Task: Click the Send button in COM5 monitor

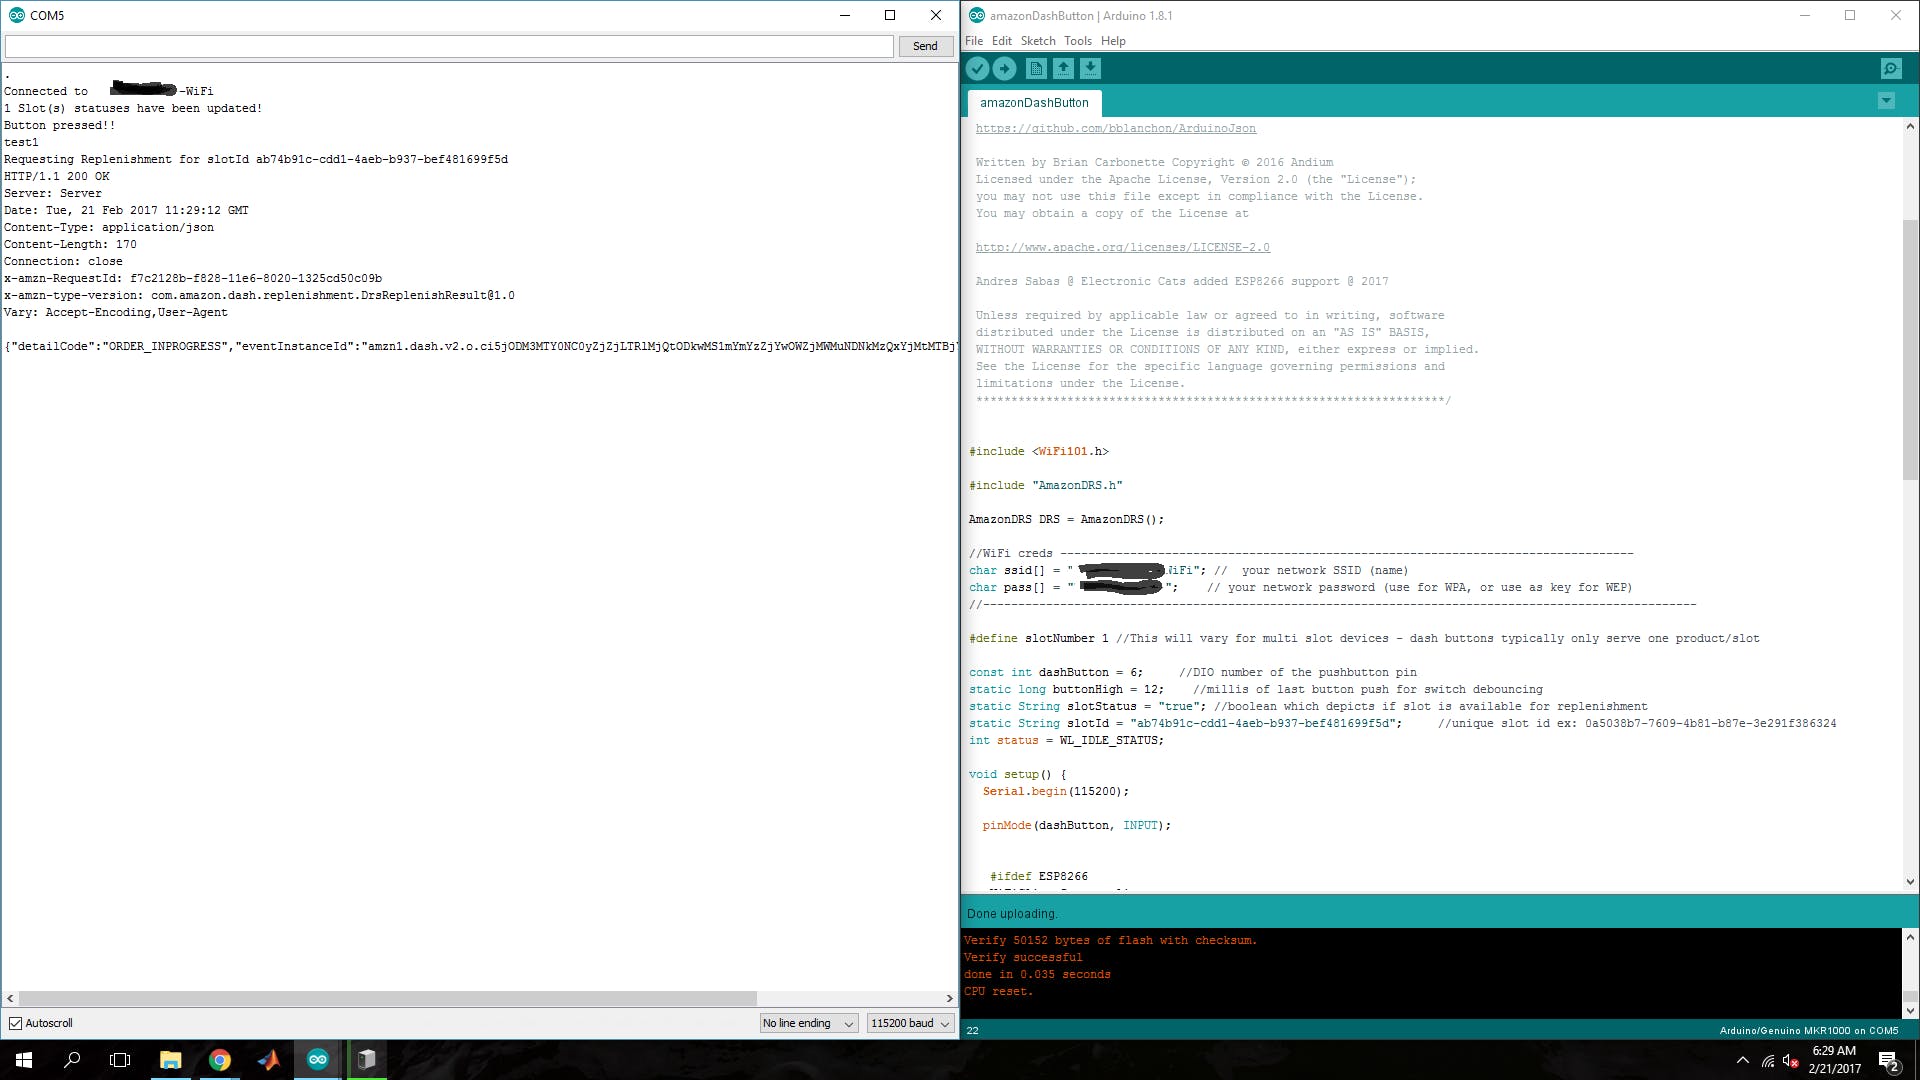Action: click(x=925, y=46)
